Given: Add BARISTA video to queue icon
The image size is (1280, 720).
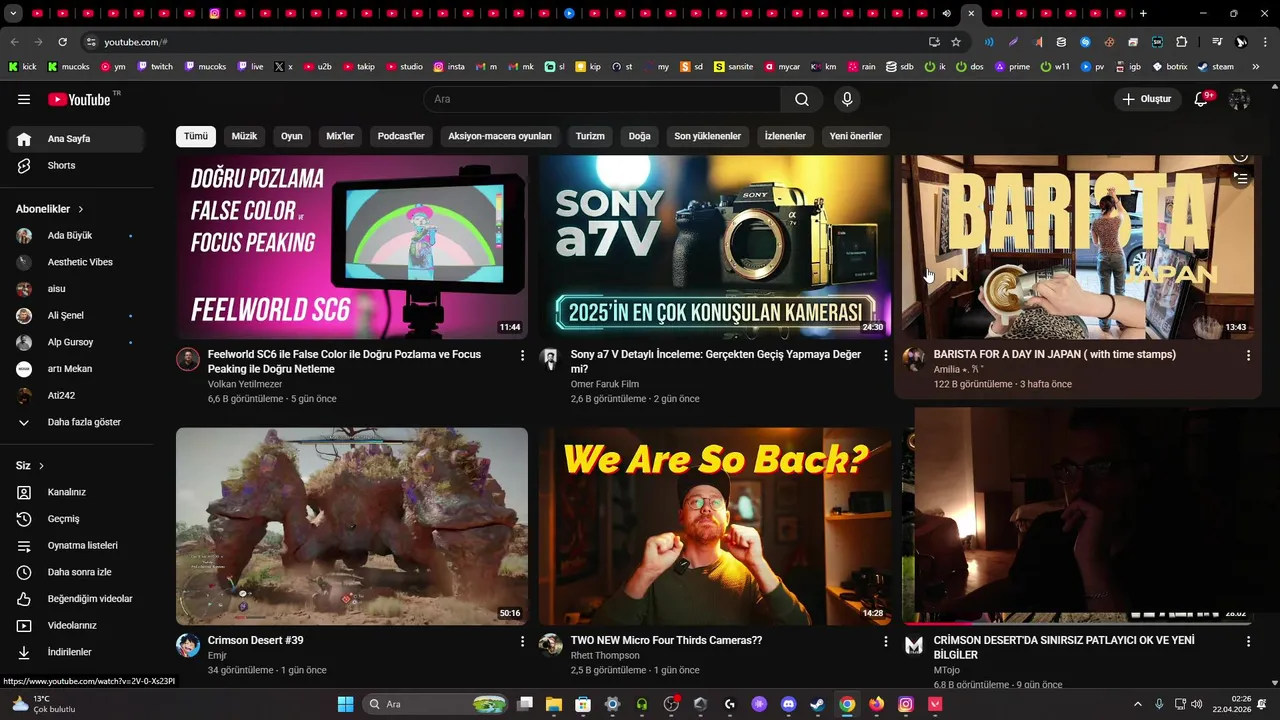Looking at the screenshot, I should [x=1240, y=179].
